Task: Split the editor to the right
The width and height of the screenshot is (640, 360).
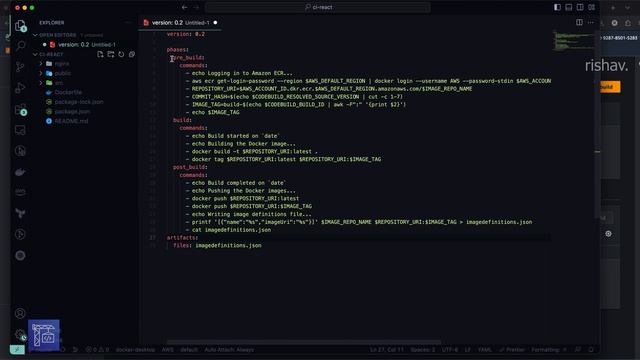Action: tap(579, 22)
